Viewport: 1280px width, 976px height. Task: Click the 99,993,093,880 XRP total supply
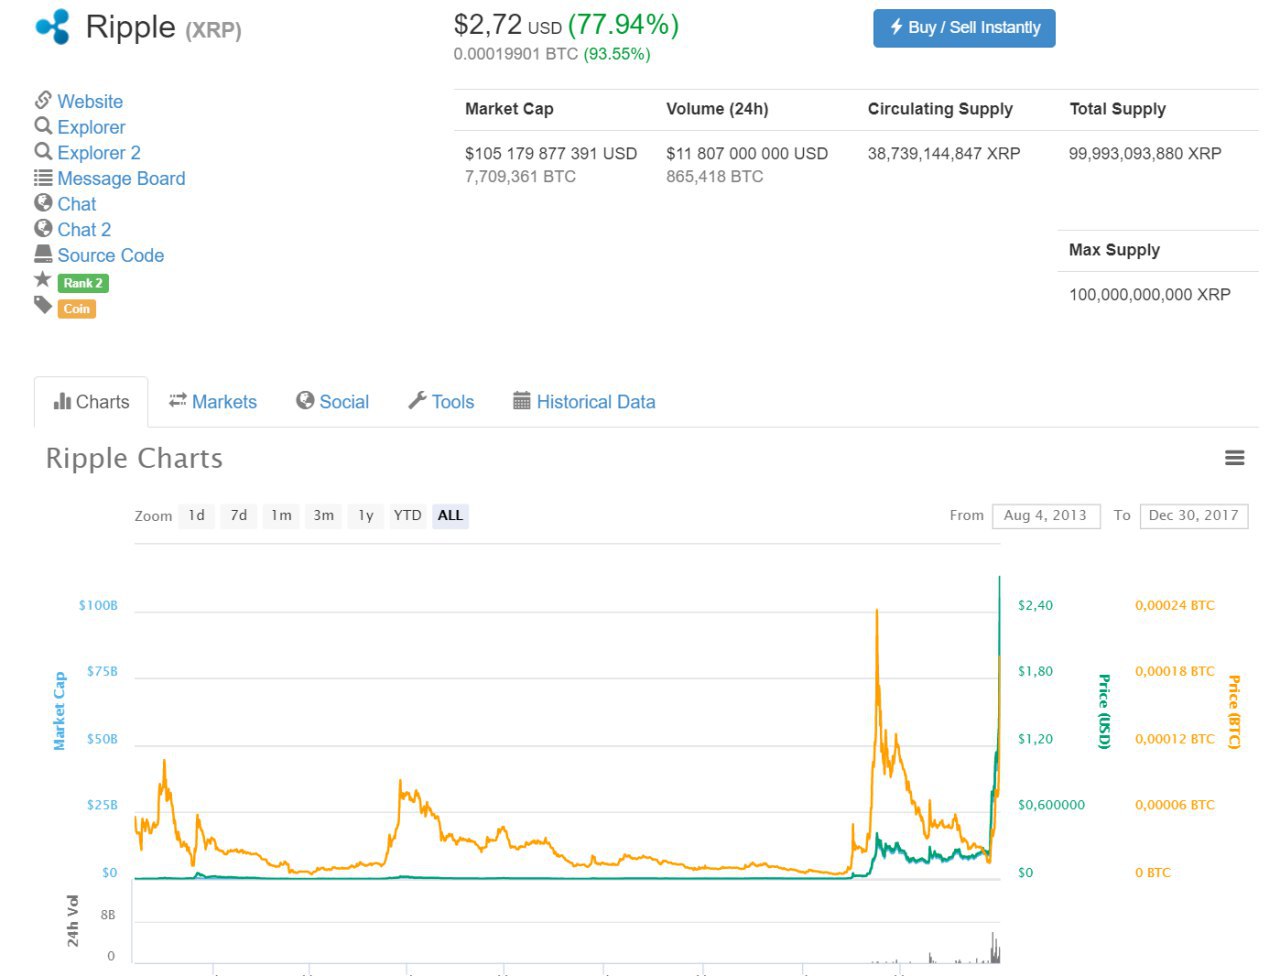coord(1145,154)
